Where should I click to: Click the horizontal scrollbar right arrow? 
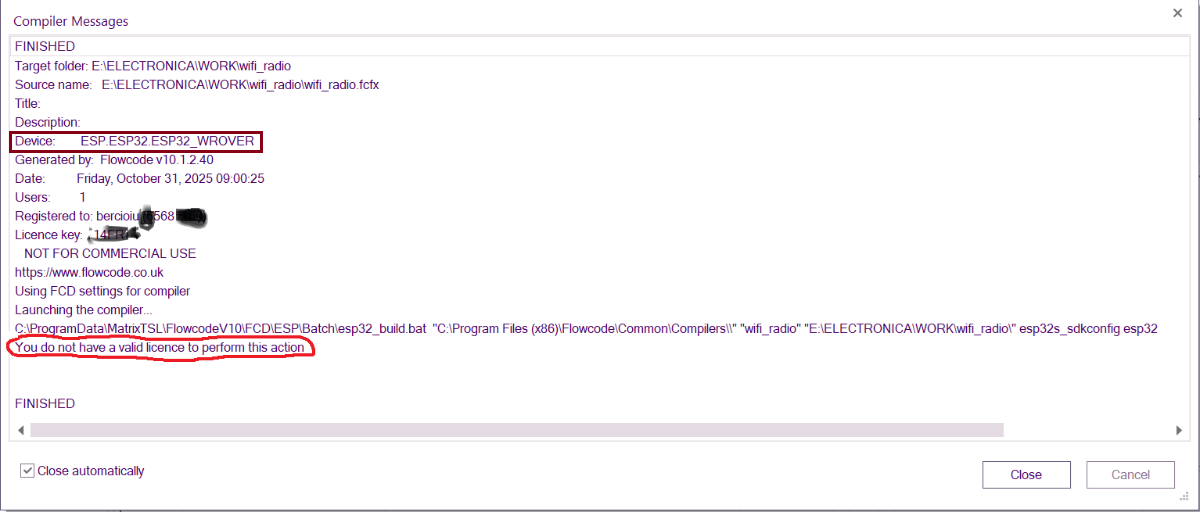pyautogui.click(x=1179, y=430)
